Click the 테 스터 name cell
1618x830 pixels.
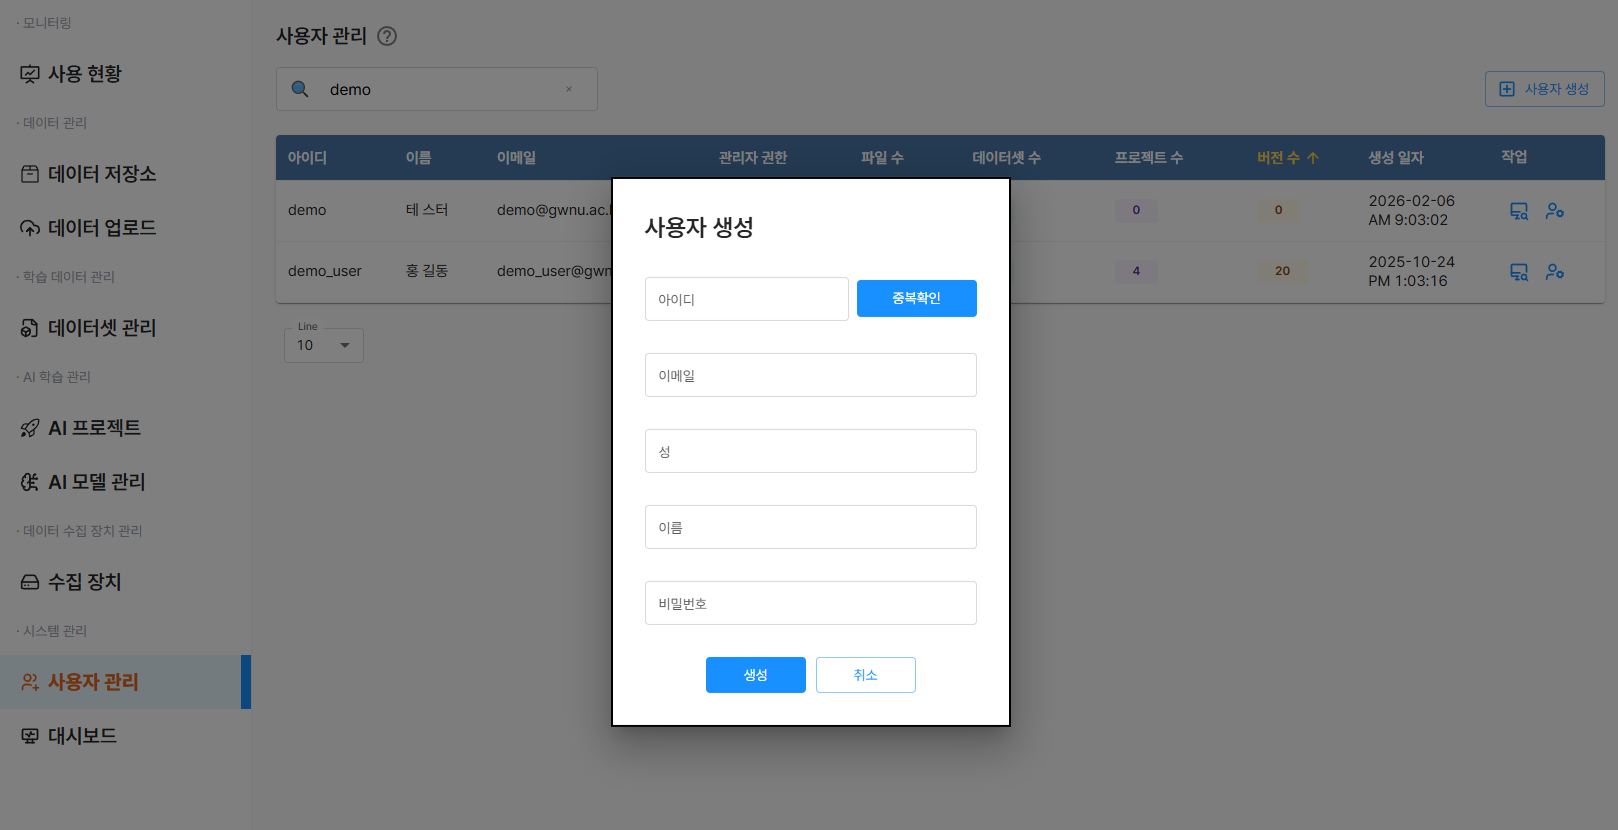(x=427, y=210)
